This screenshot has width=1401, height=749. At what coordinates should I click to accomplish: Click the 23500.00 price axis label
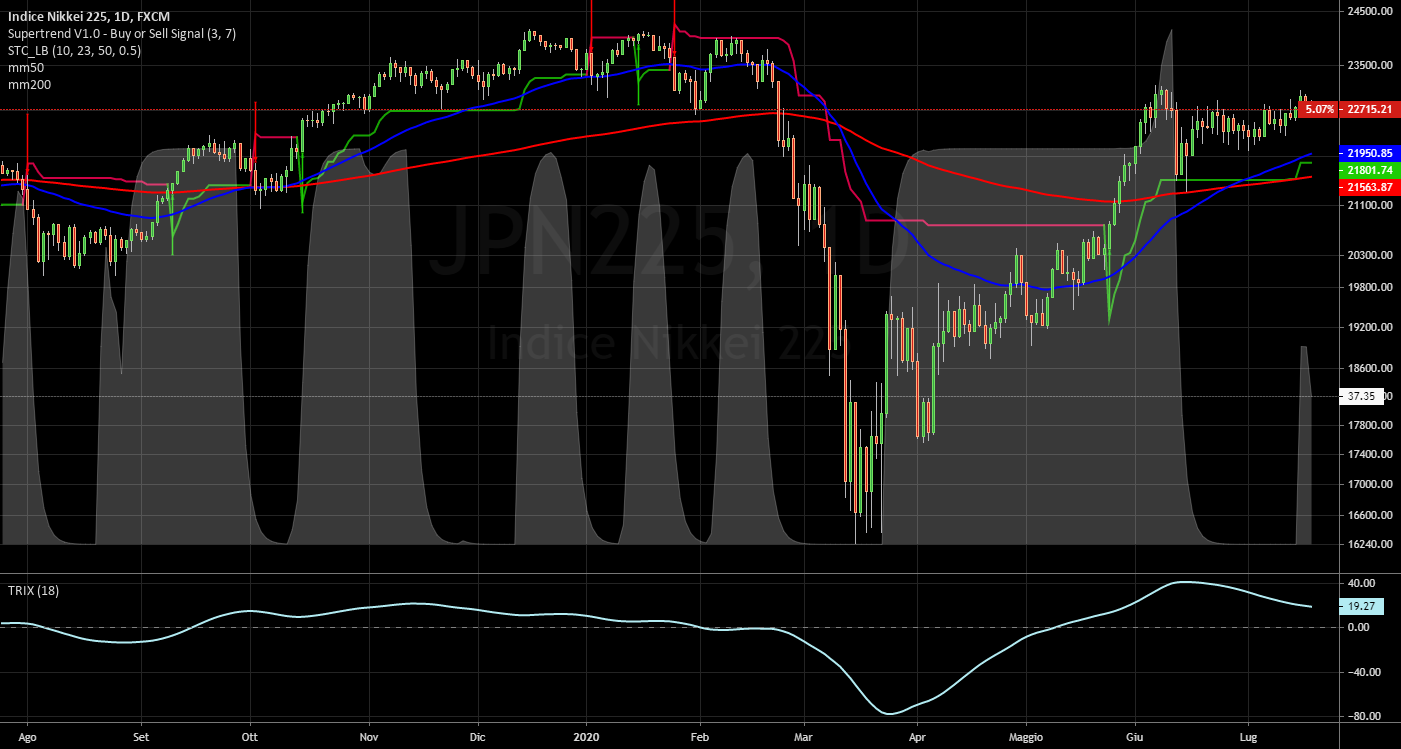pyautogui.click(x=1370, y=65)
